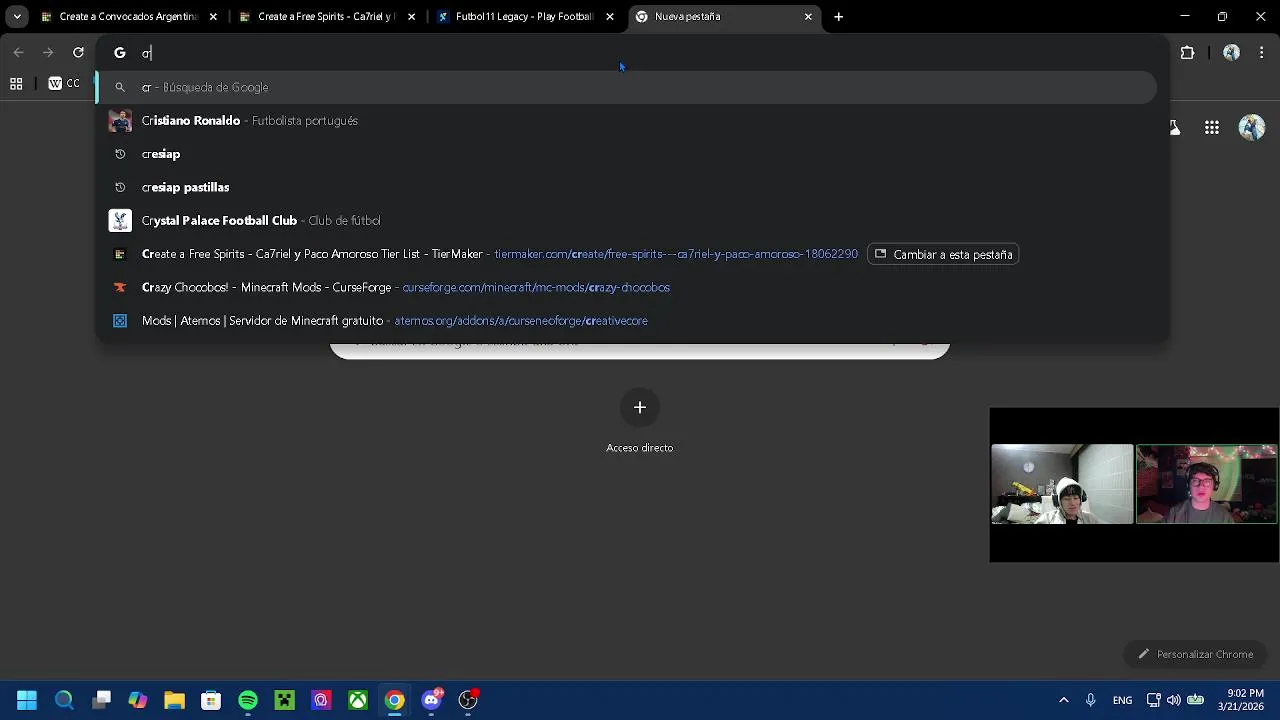Image resolution: width=1280 pixels, height=720 pixels.
Task: Click the Aternos favicon in suggestions
Action: [x=120, y=321]
